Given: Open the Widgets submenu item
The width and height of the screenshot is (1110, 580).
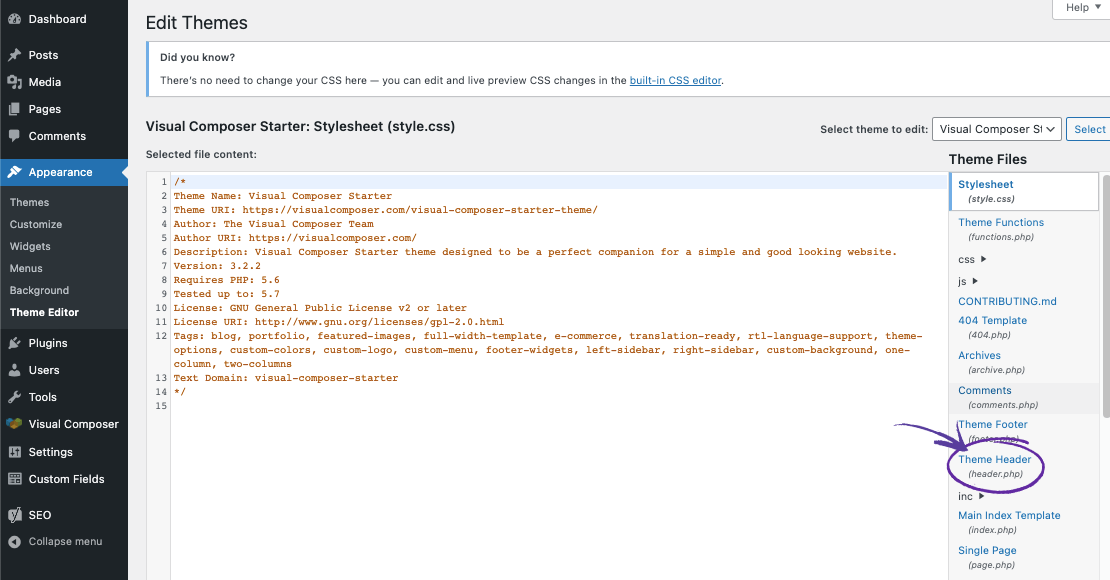Looking at the screenshot, I should [30, 246].
